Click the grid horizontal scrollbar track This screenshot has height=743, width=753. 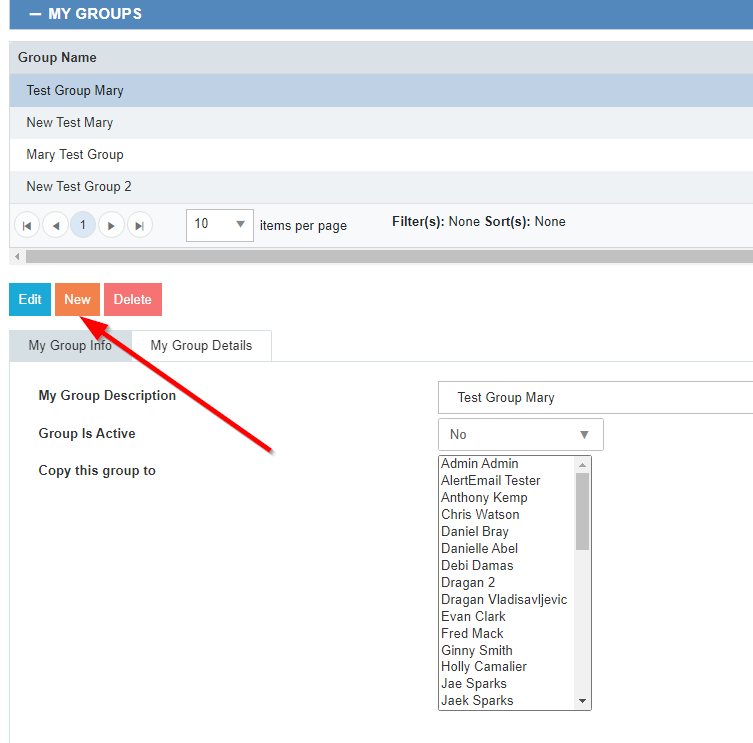pyautogui.click(x=389, y=256)
